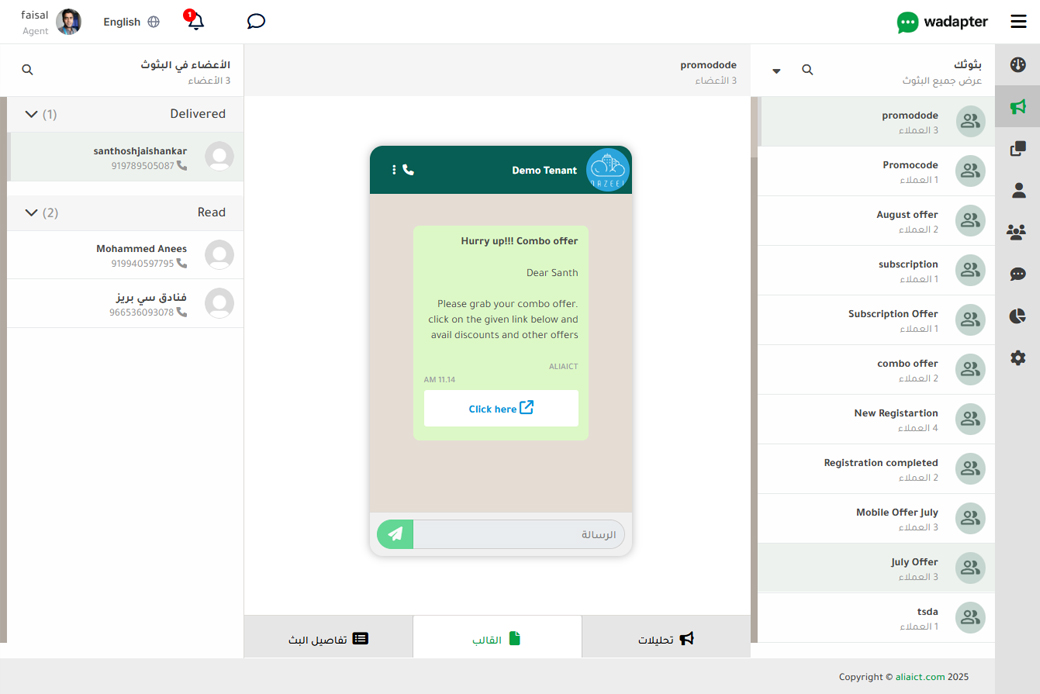This screenshot has height=694, width=1040.
Task: Search members in the broadcast list
Action: pos(27,70)
